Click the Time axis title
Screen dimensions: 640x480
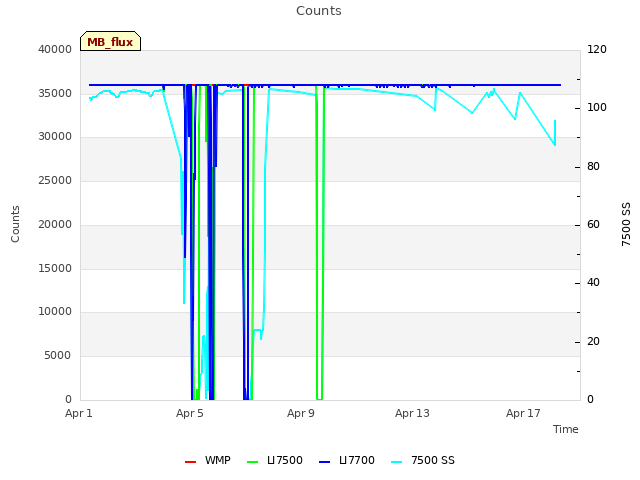click(x=566, y=429)
